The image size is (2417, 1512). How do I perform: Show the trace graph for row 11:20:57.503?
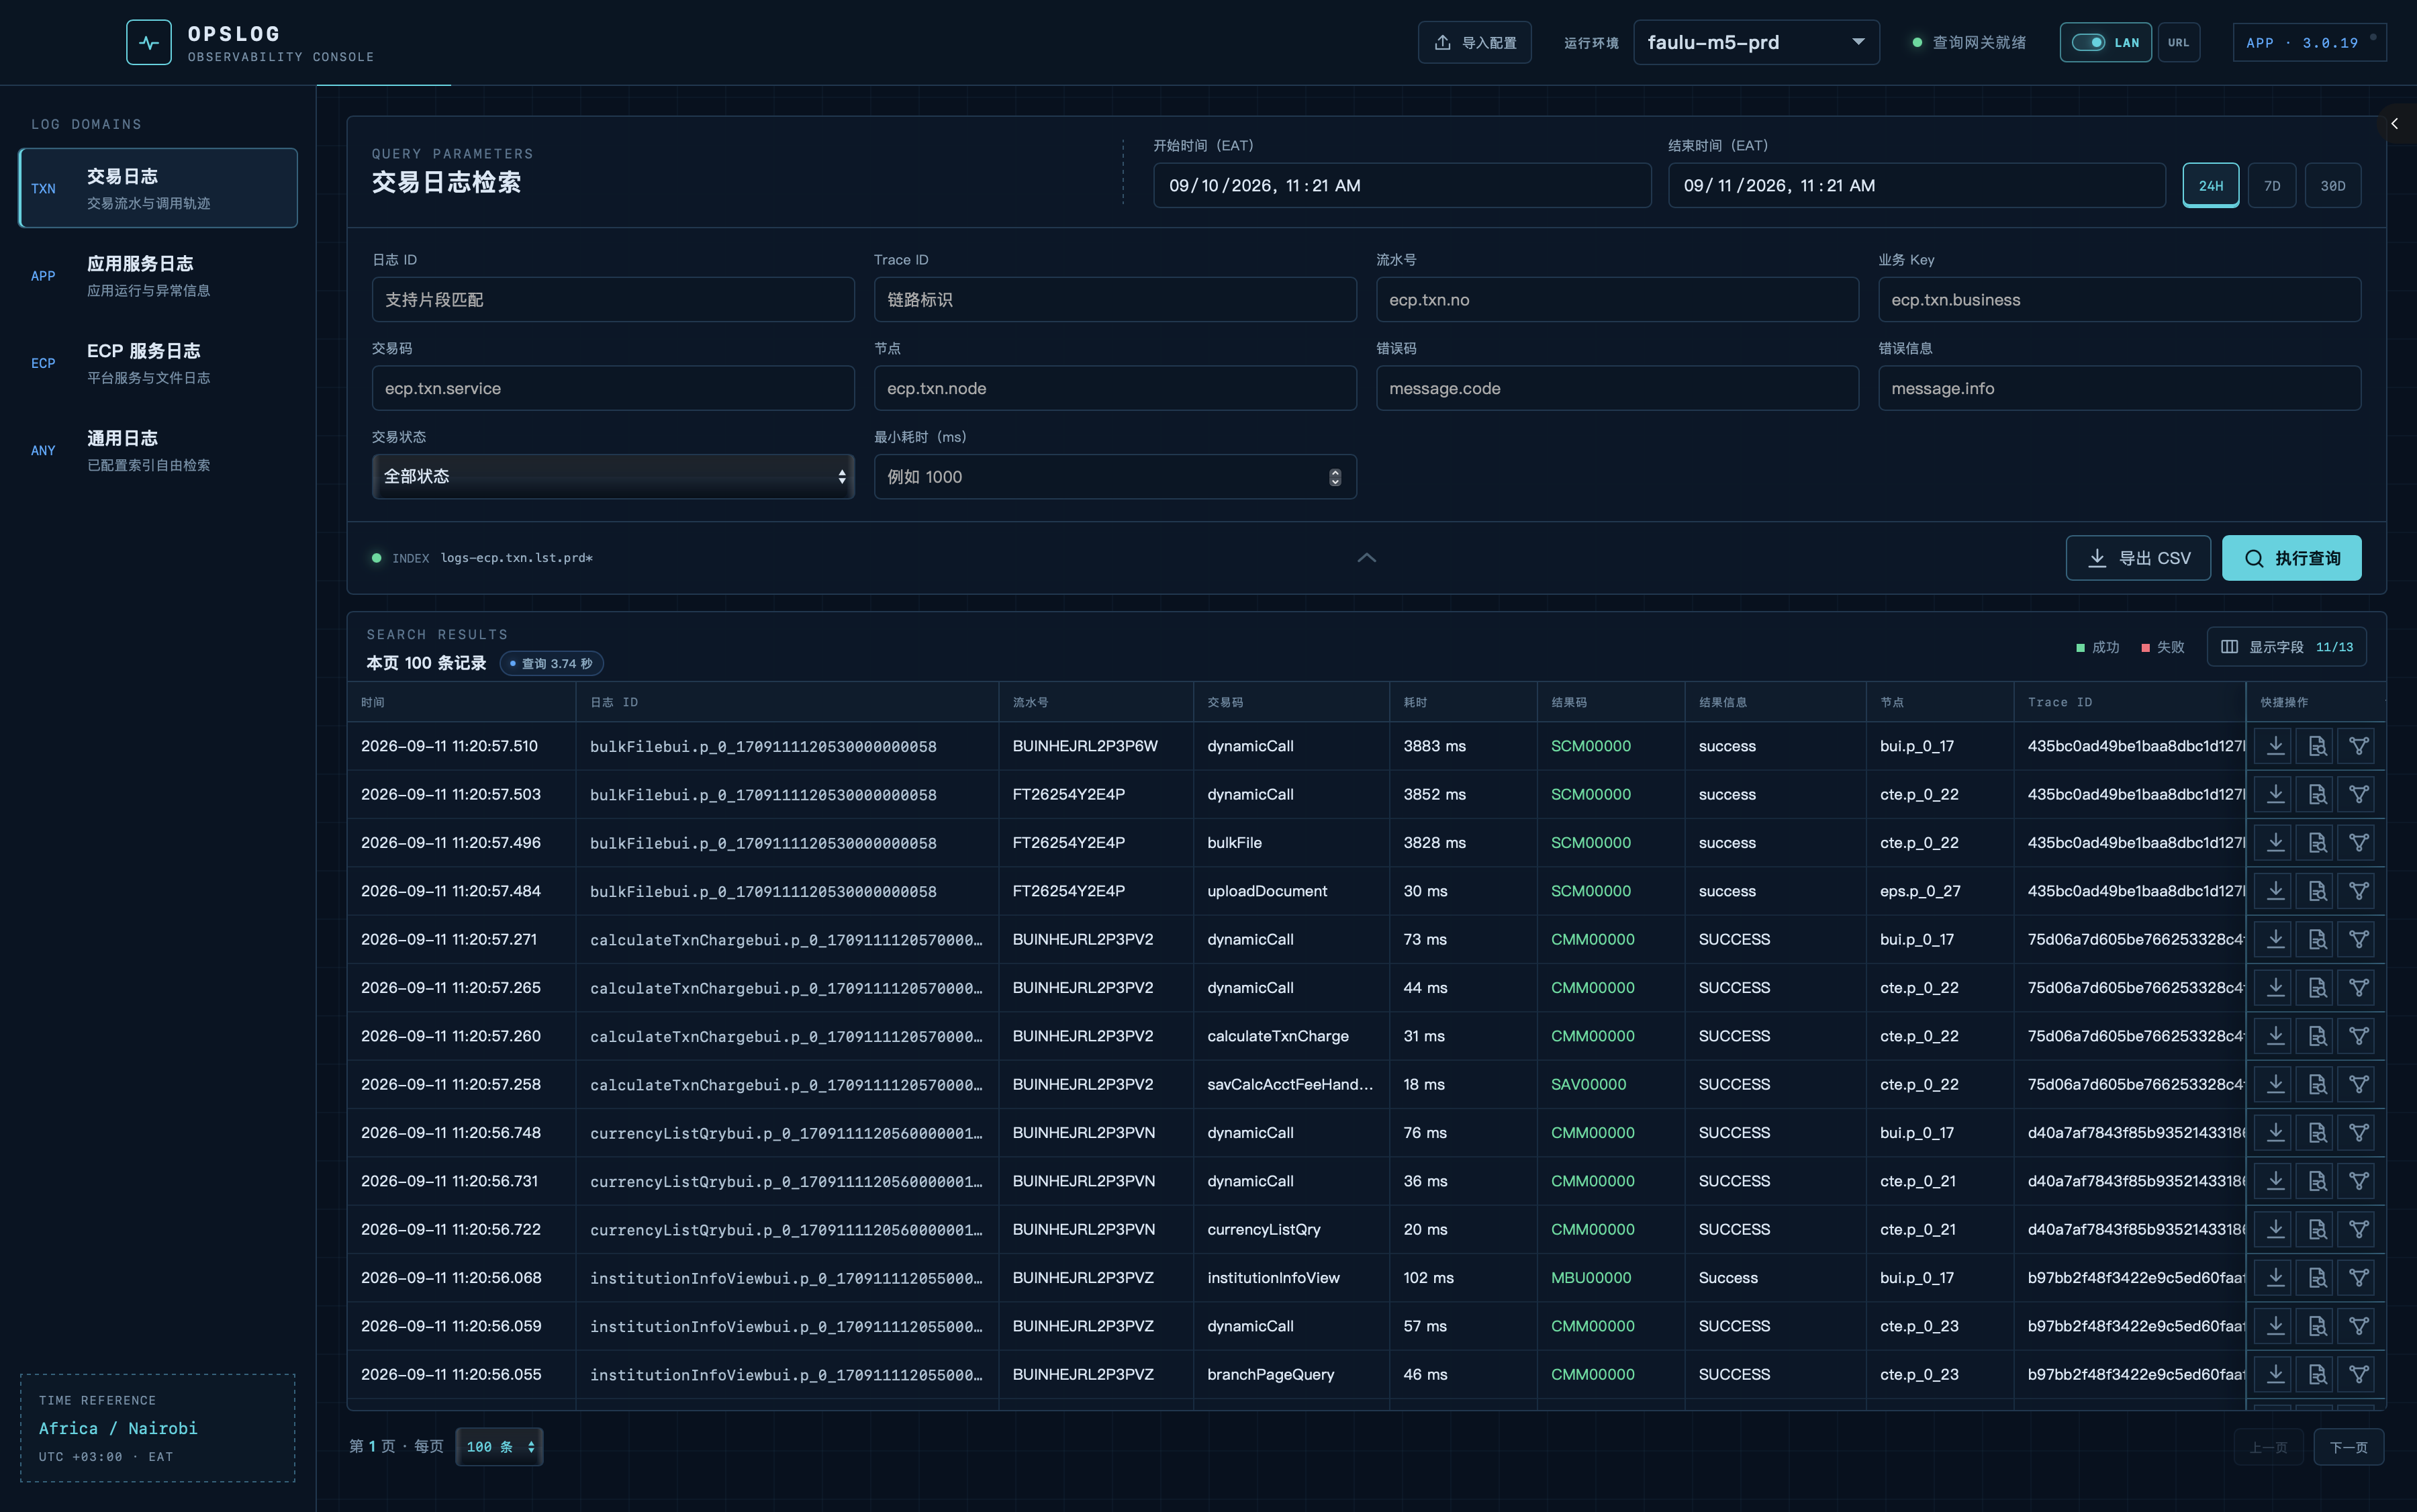coord(2358,794)
